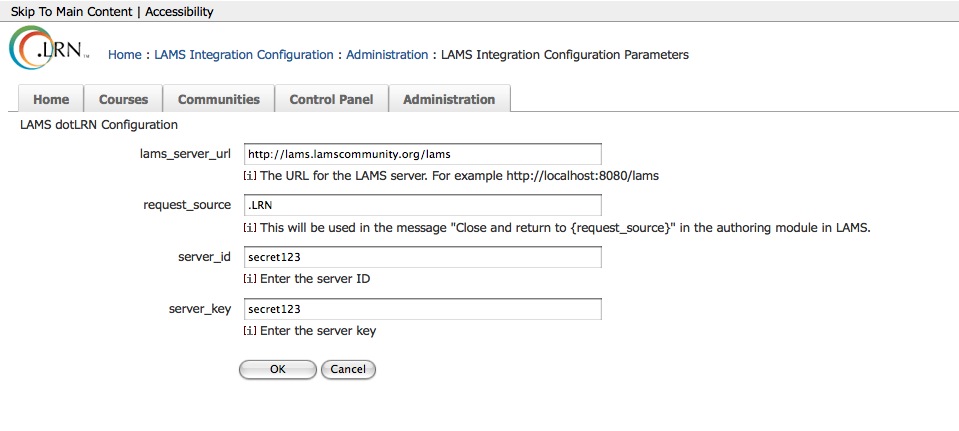This screenshot has height=431, width=959.
Task: Open the Accessibility link
Action: (x=179, y=12)
